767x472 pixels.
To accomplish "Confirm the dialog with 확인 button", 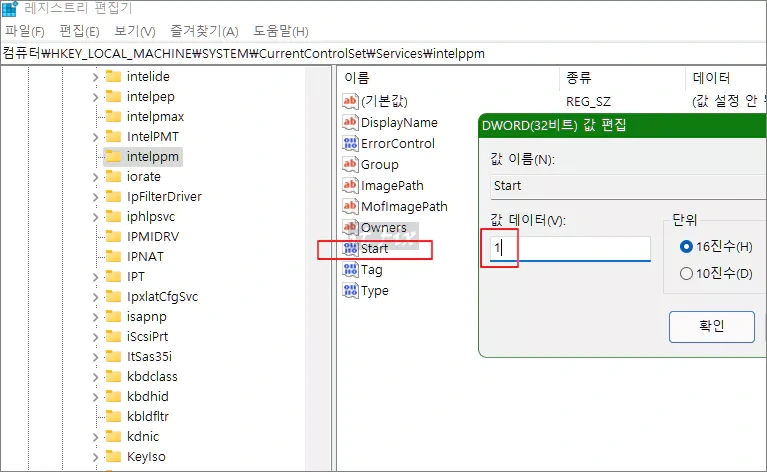I will tap(712, 326).
